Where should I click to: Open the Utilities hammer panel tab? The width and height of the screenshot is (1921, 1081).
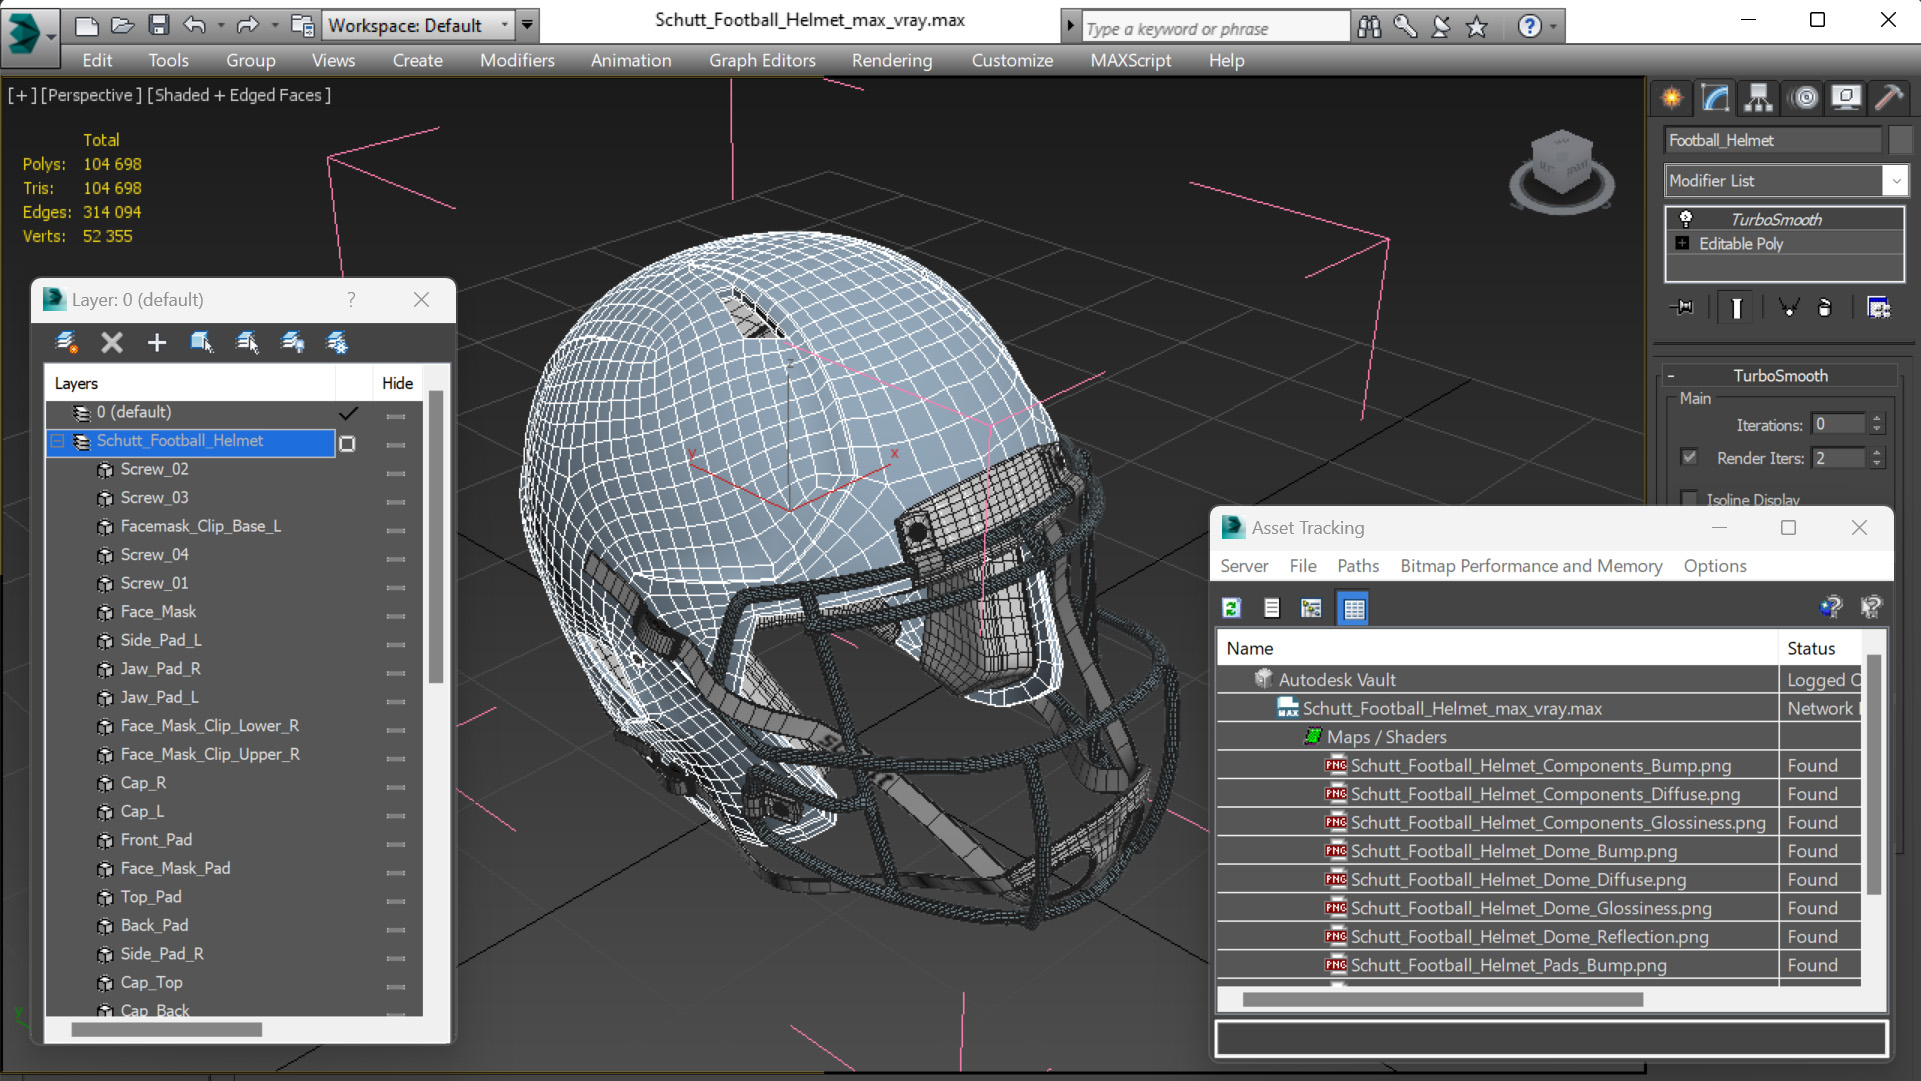(x=1889, y=97)
